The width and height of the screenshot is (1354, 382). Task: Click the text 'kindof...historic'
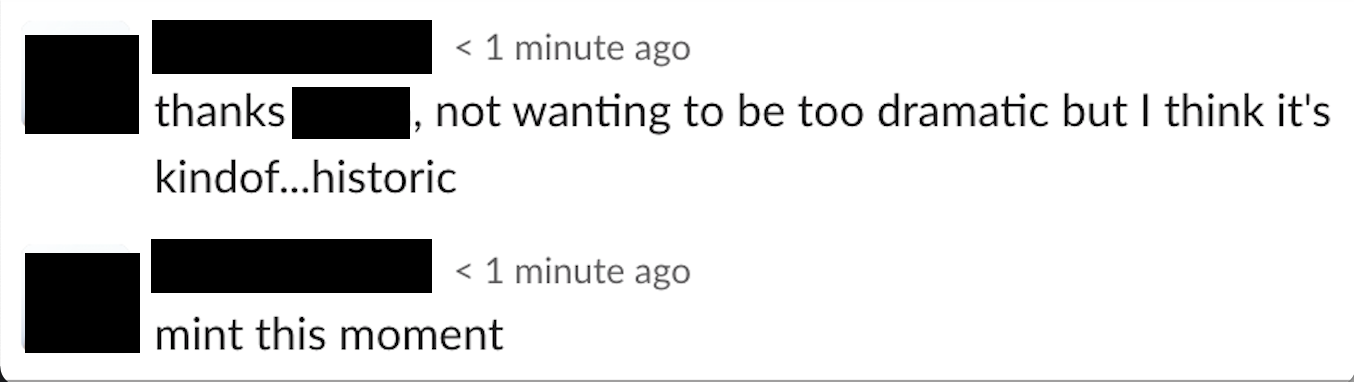pyautogui.click(x=305, y=178)
